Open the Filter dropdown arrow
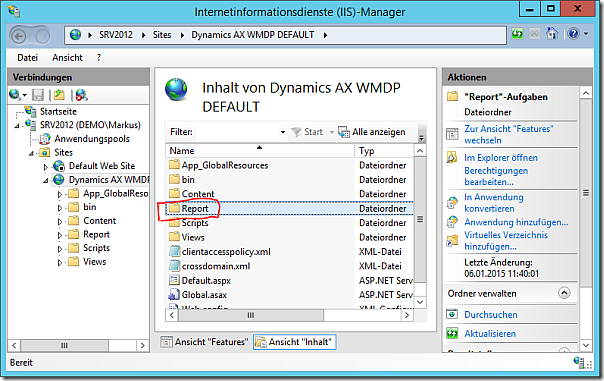This screenshot has width=604, height=381. (x=283, y=132)
